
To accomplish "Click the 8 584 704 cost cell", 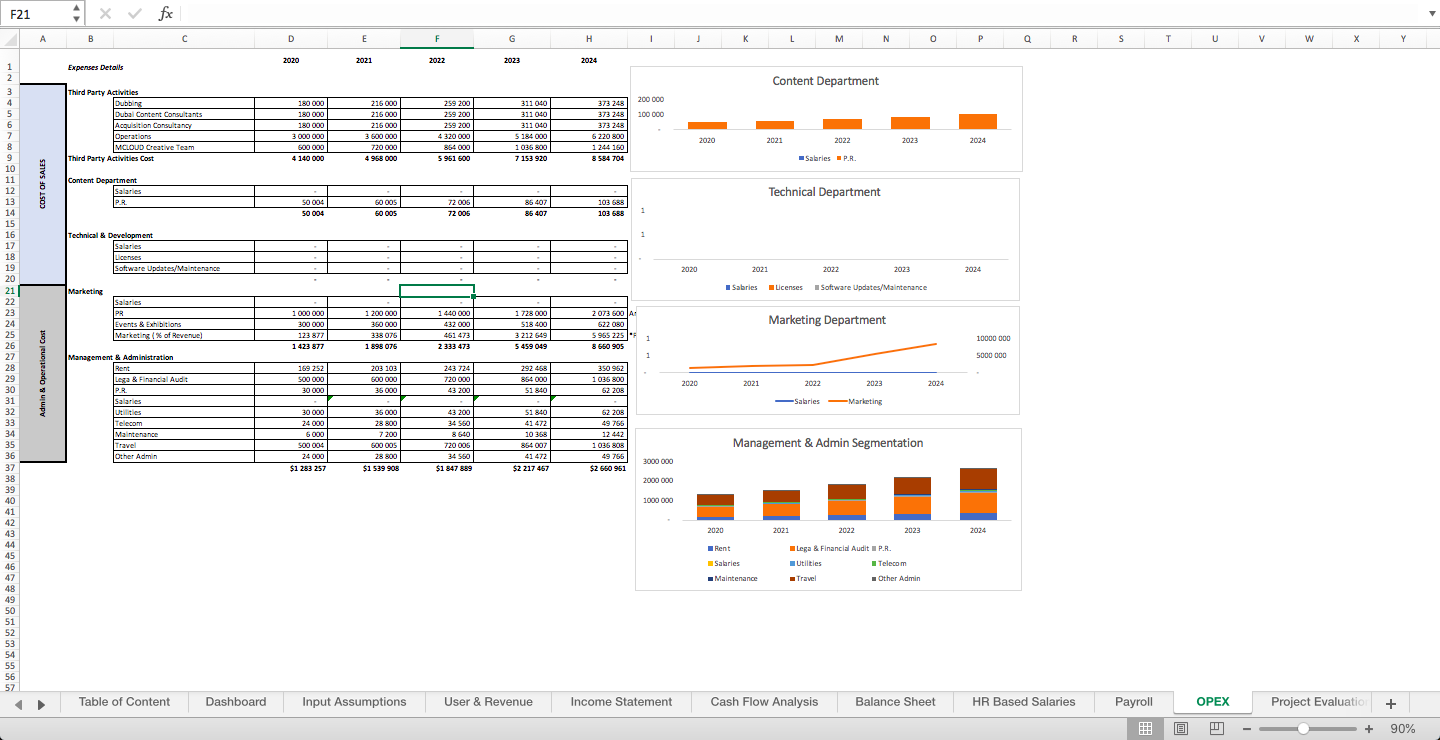I will 589,158.
